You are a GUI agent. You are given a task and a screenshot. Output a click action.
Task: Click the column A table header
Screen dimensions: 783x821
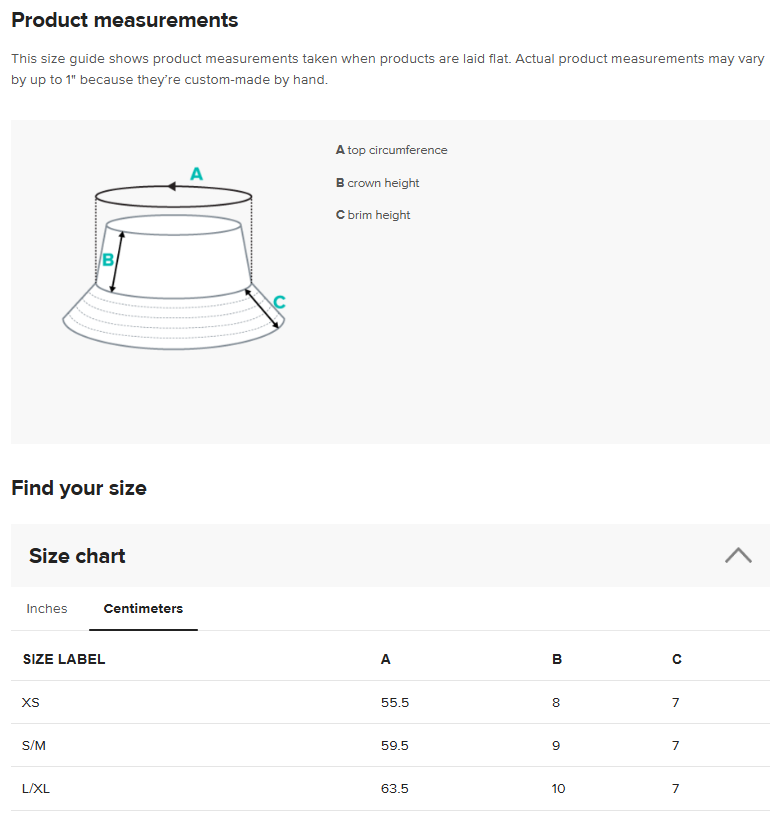coord(386,659)
